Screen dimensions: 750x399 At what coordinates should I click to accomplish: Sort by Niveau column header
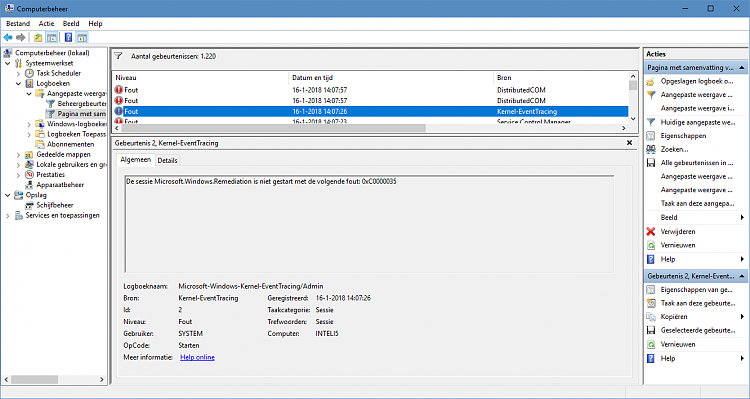[201, 78]
